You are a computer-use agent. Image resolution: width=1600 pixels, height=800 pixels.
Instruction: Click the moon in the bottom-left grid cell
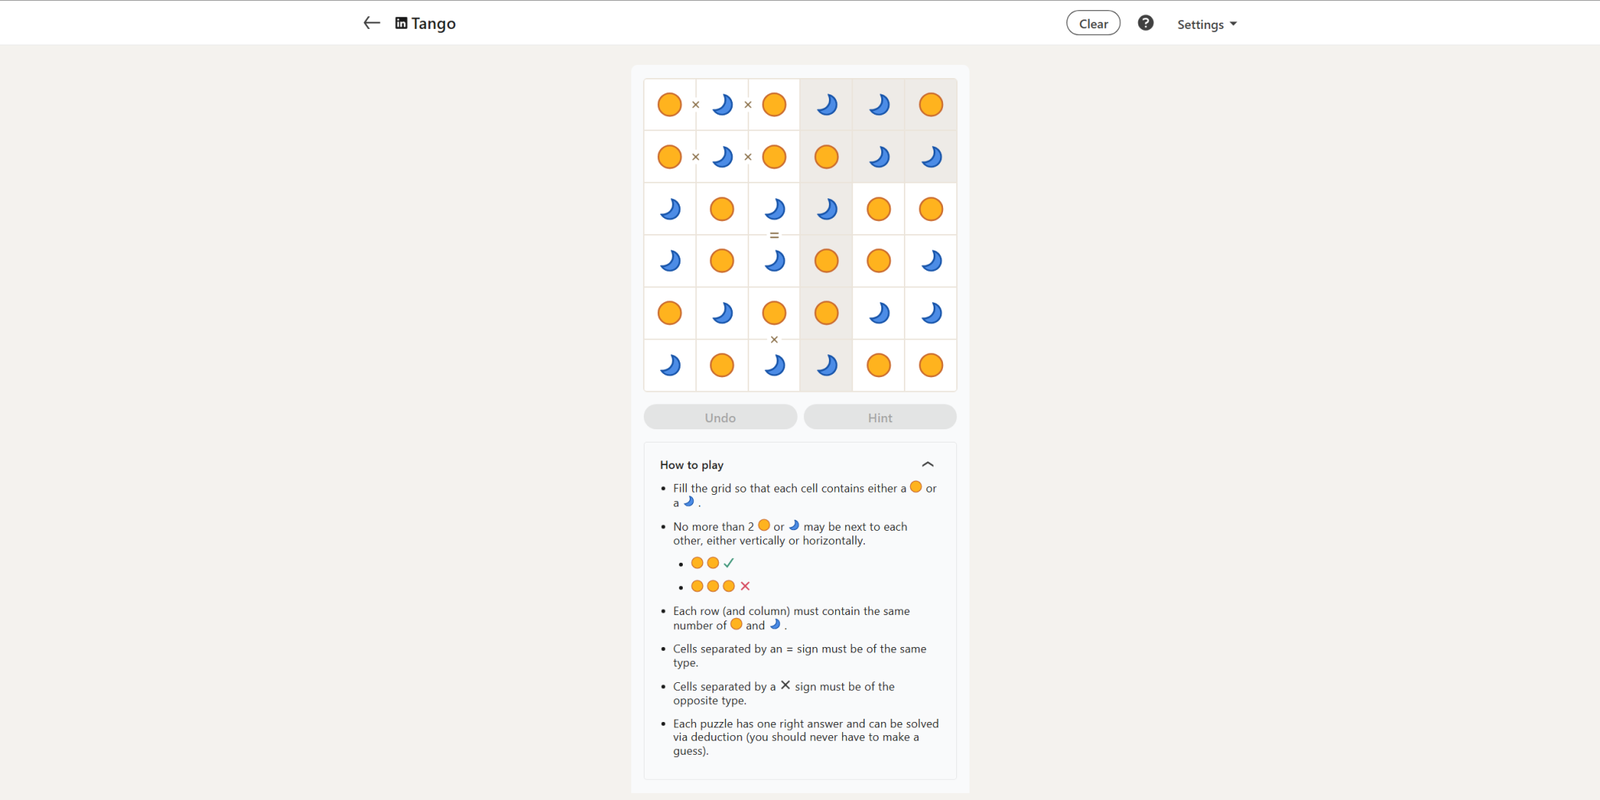coord(670,365)
